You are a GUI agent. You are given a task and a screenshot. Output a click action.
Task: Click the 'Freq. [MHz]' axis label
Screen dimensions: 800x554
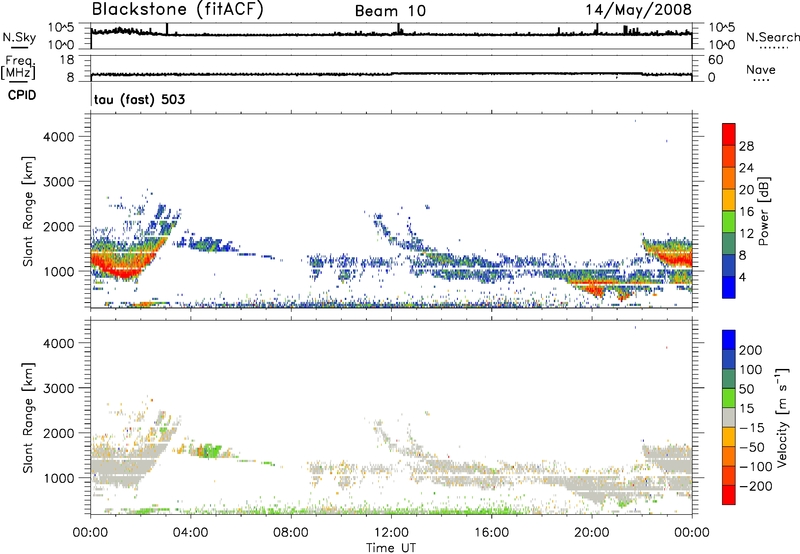[18, 68]
